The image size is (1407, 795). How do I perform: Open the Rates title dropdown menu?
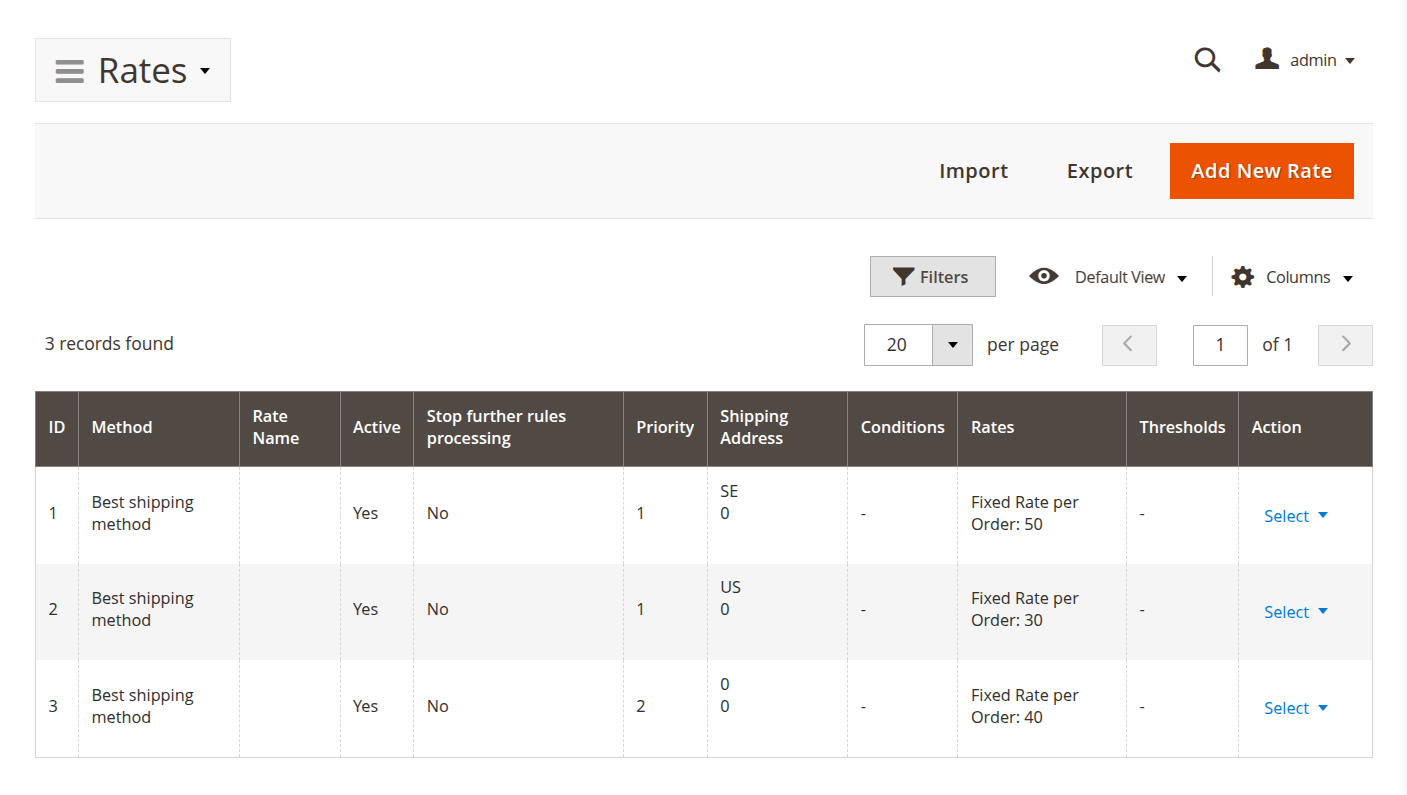205,71
